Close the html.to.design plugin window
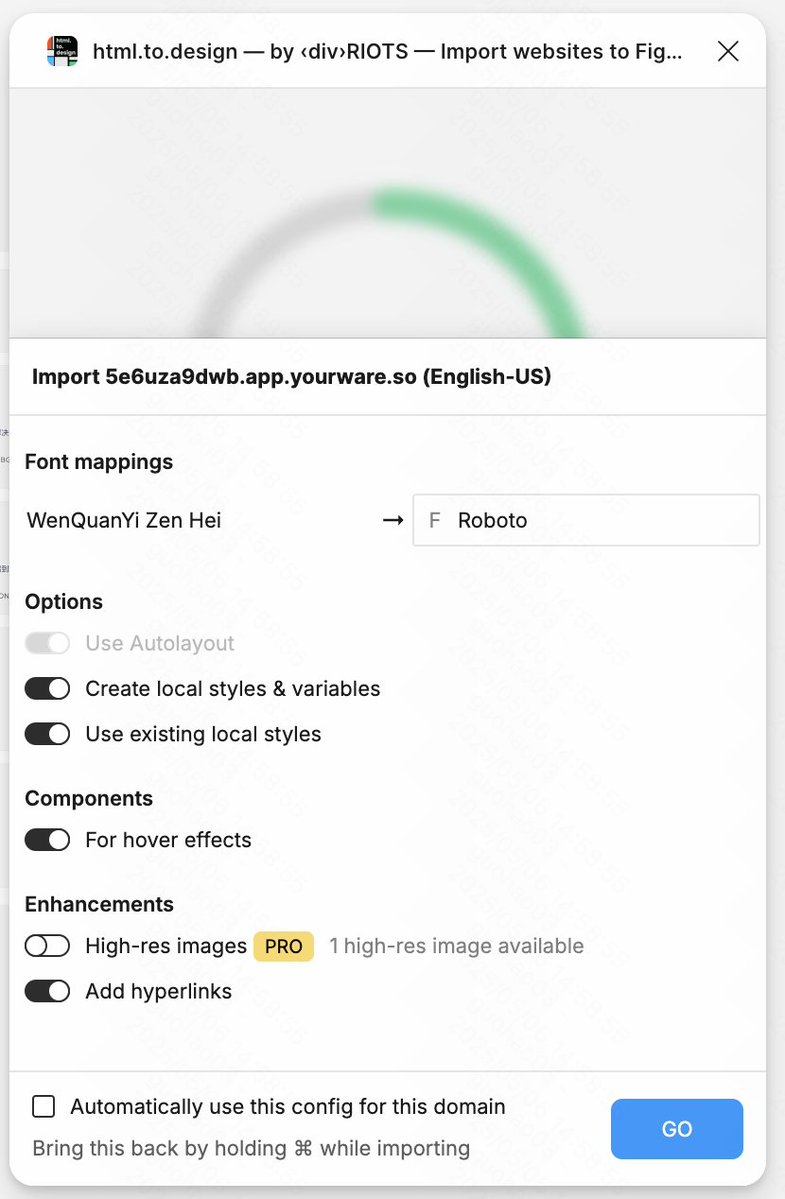Image resolution: width=785 pixels, height=1199 pixels. pos(728,51)
